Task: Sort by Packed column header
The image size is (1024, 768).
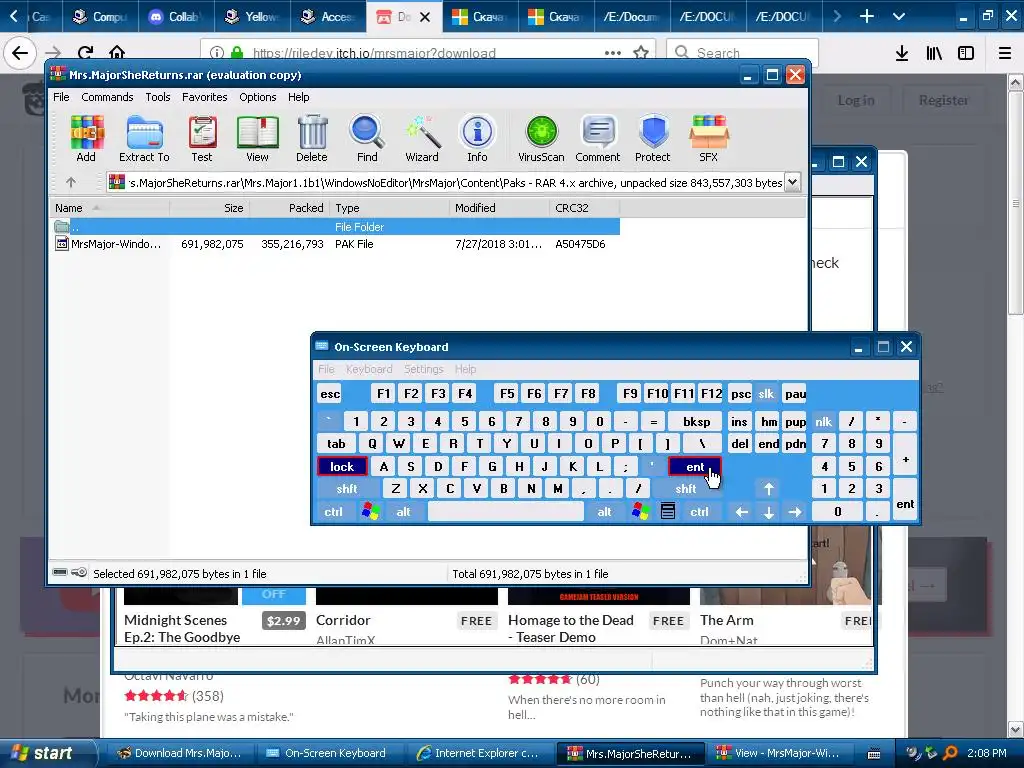Action: pyautogui.click(x=290, y=208)
